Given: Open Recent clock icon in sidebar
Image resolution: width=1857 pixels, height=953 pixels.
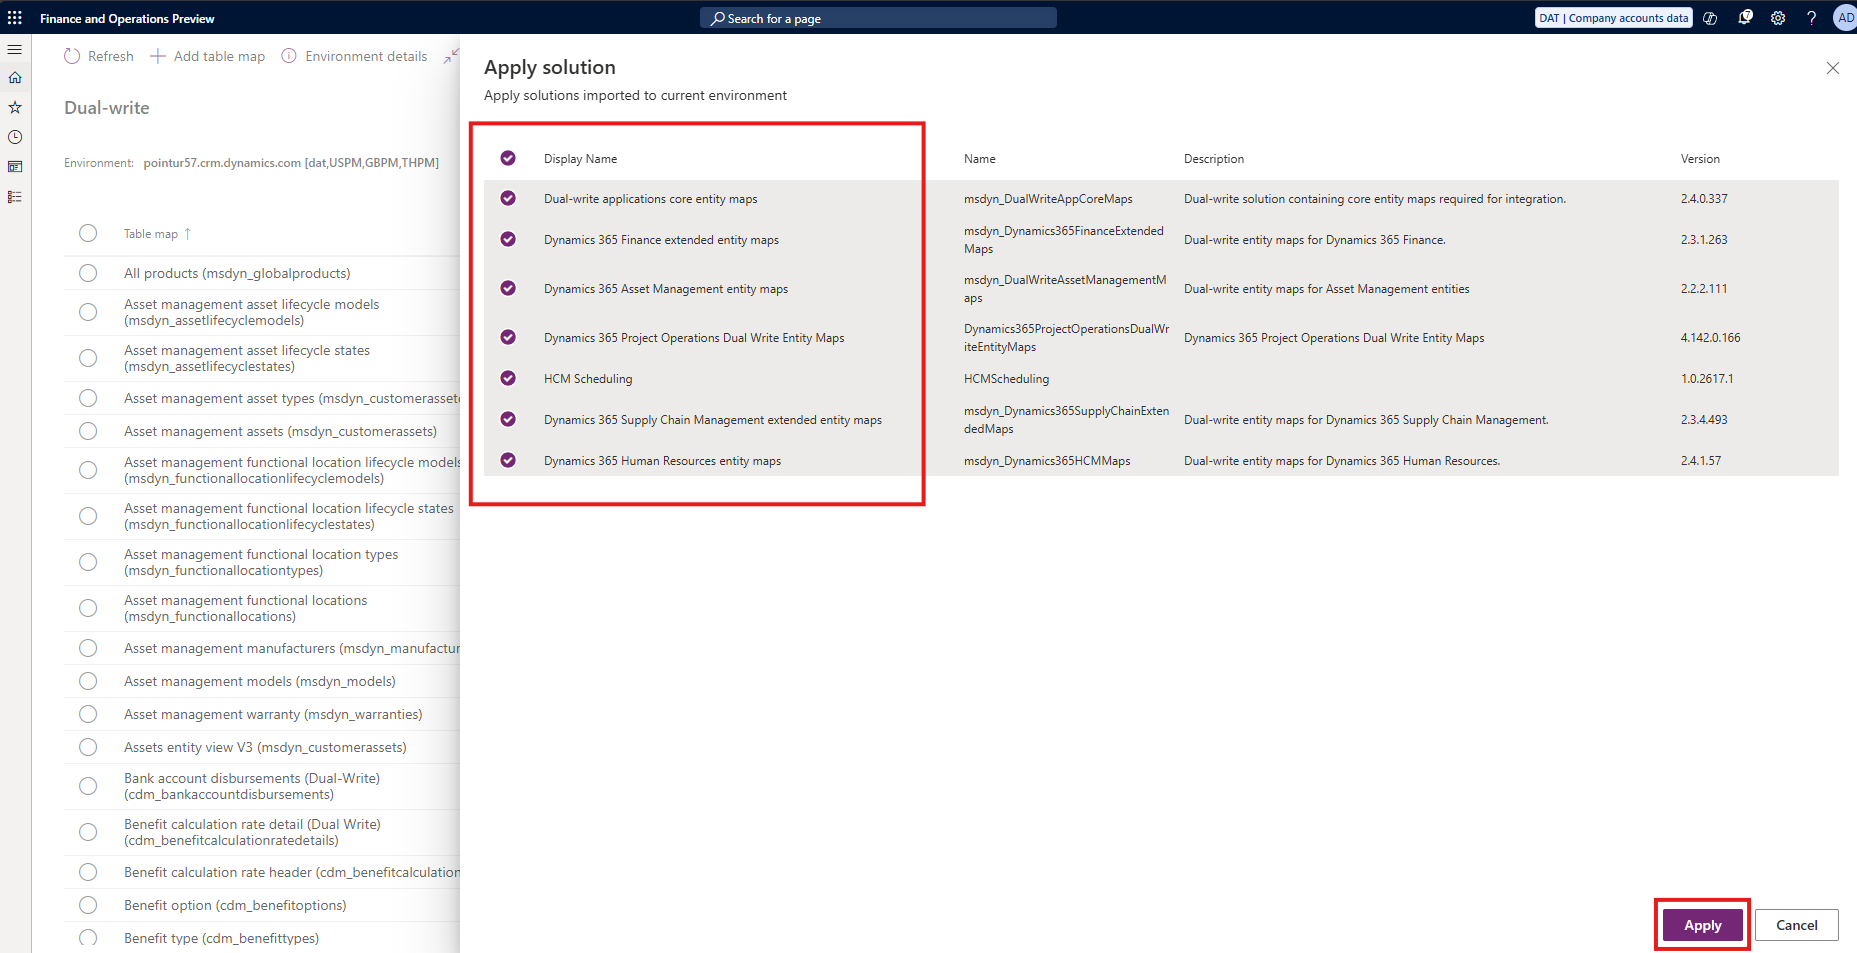Looking at the screenshot, I should [x=15, y=137].
